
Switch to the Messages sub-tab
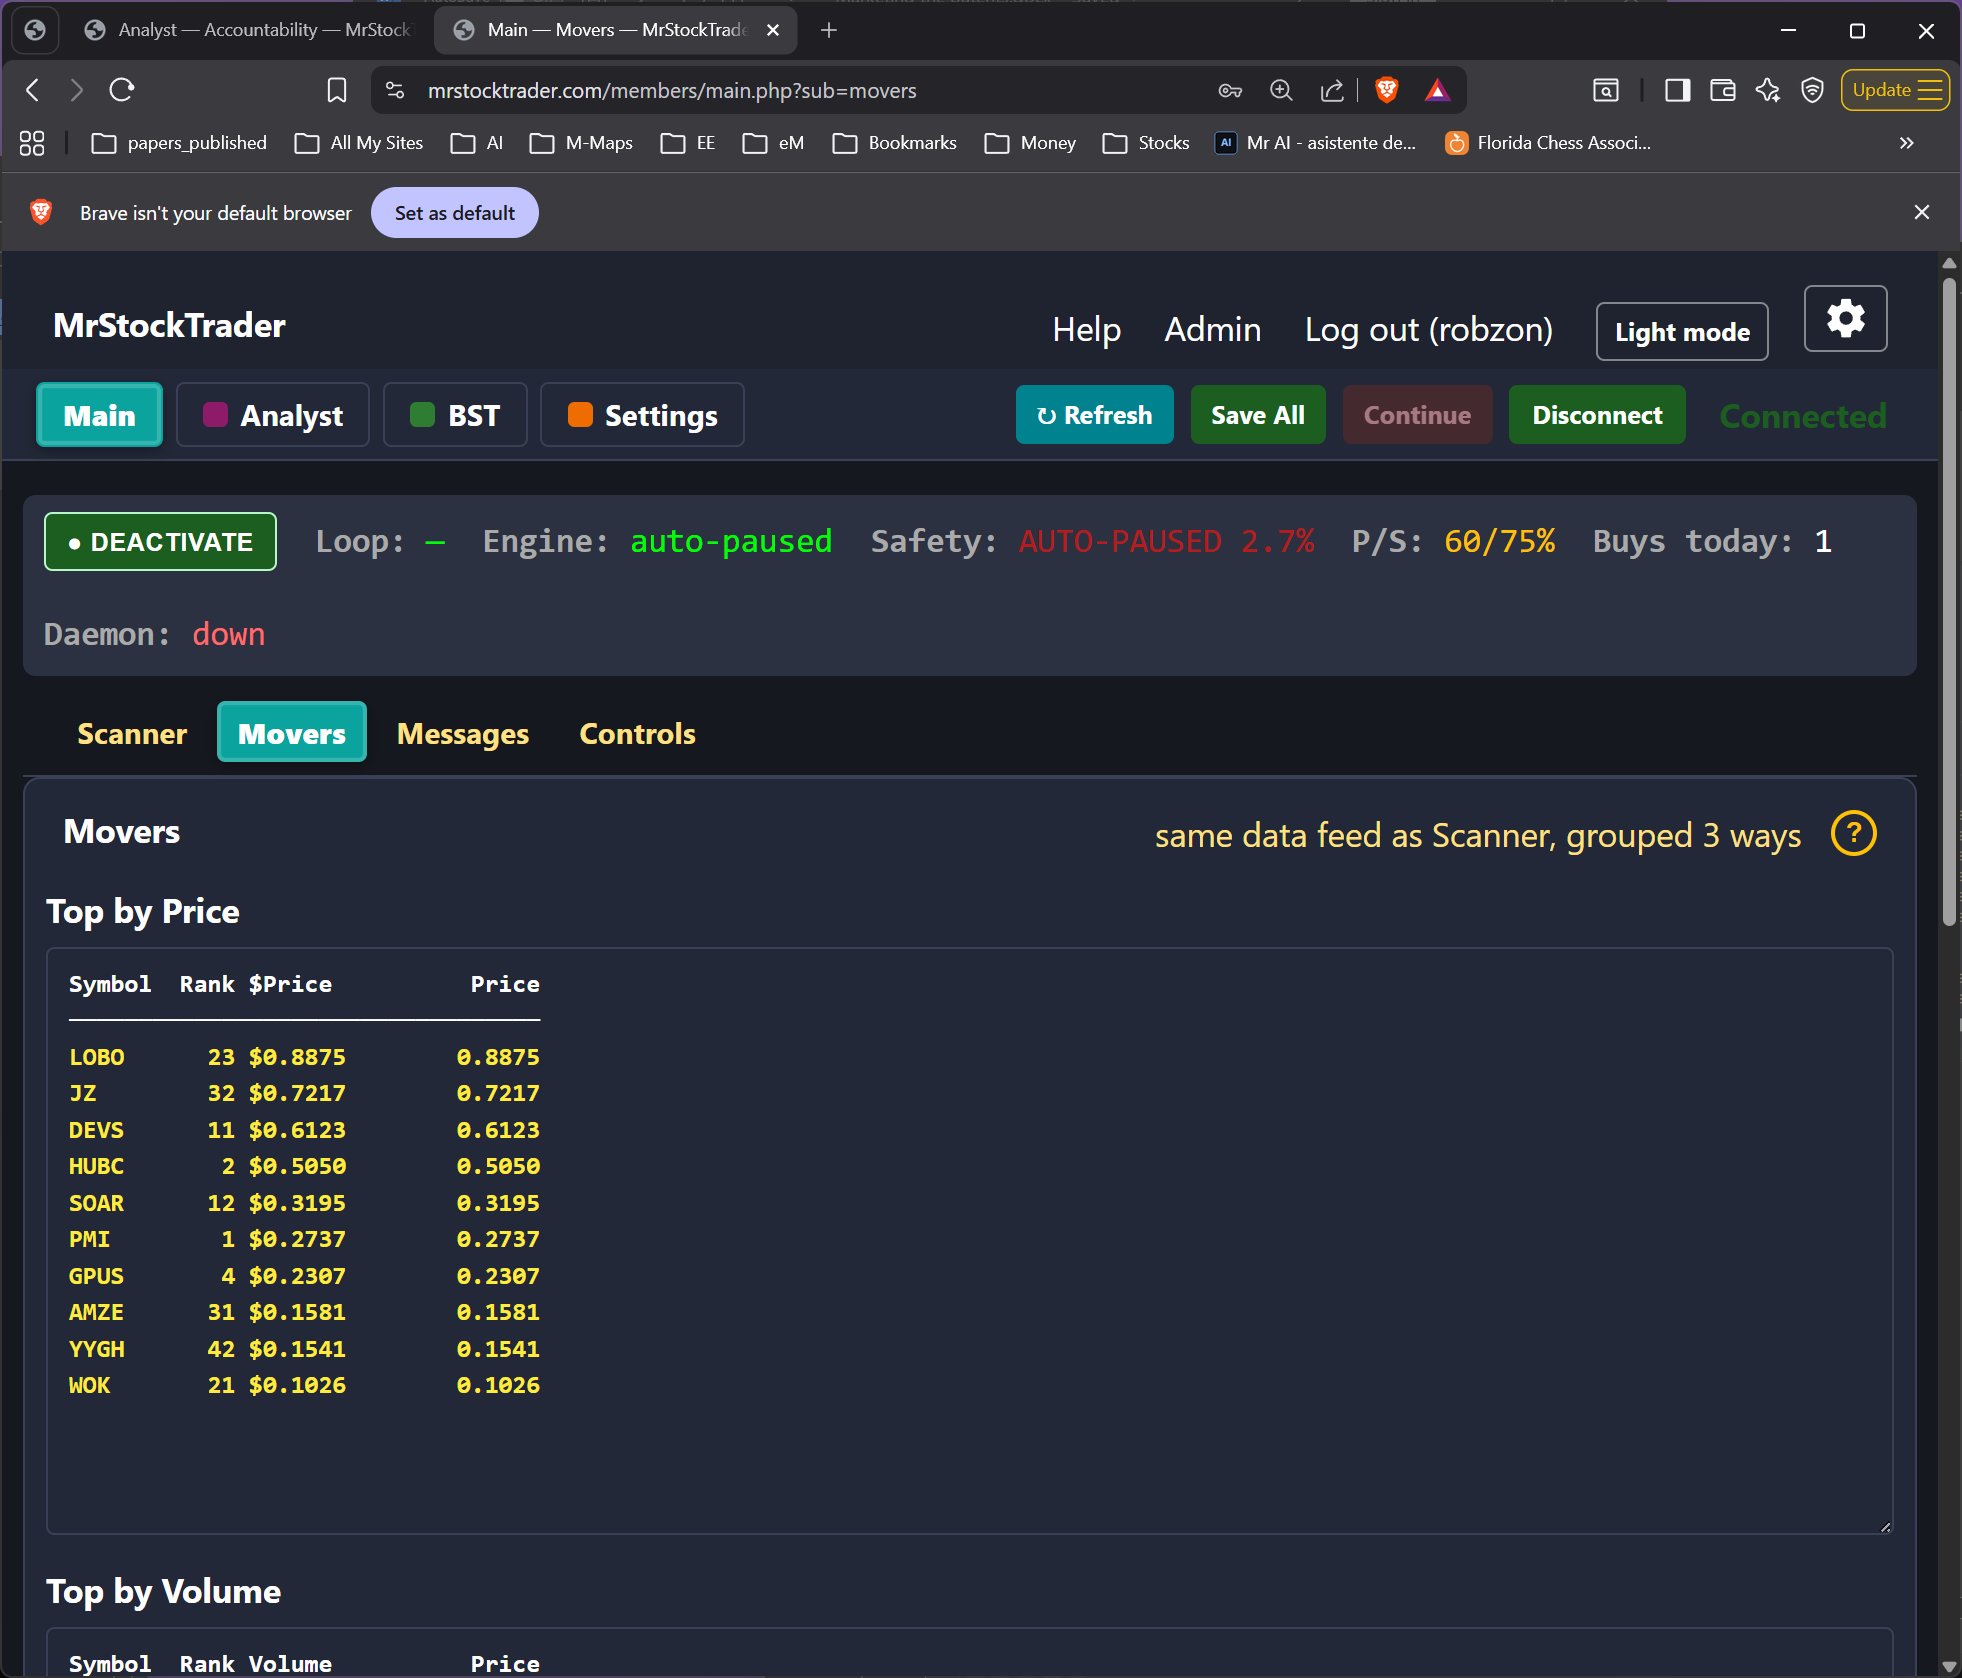pyautogui.click(x=463, y=733)
